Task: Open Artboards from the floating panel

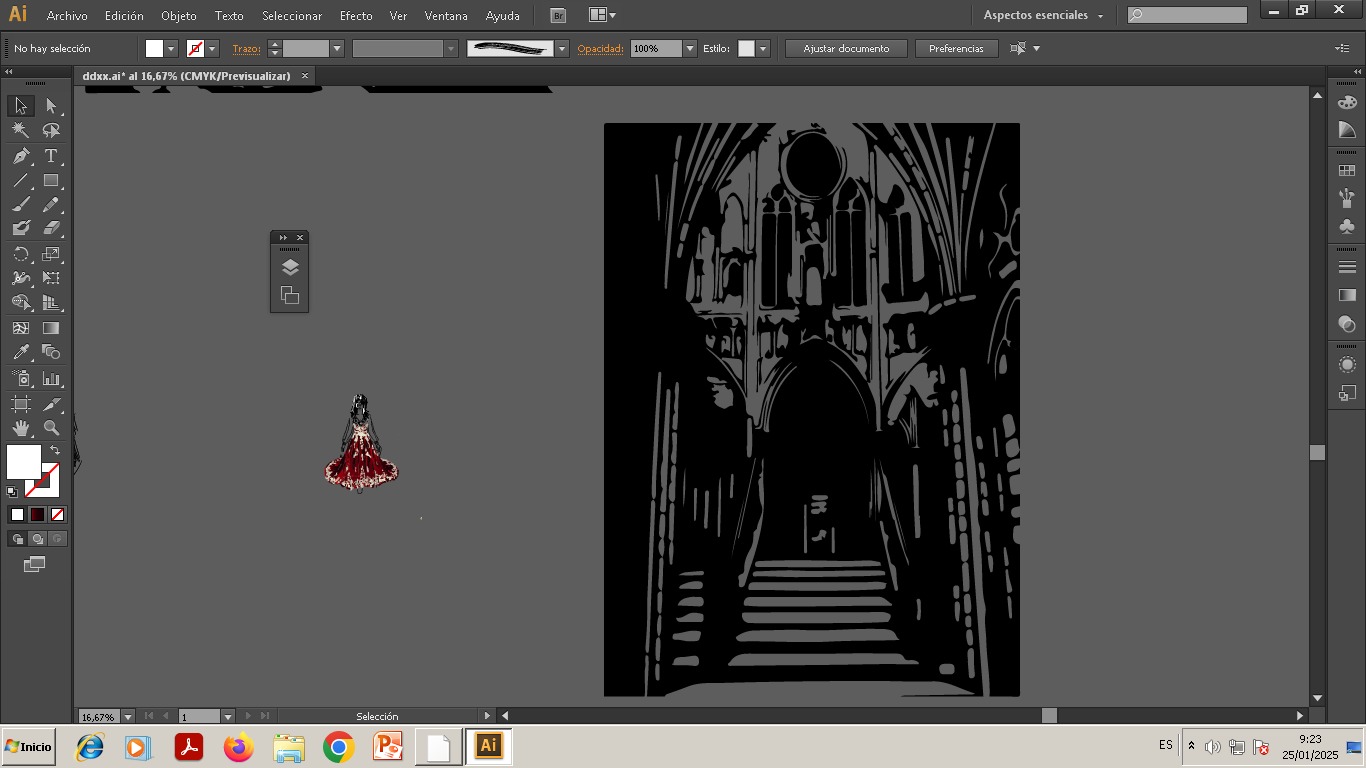Action: [x=290, y=295]
